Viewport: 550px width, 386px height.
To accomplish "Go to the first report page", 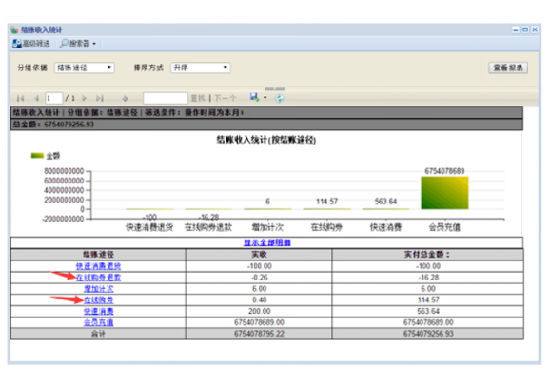I will click(x=21, y=98).
